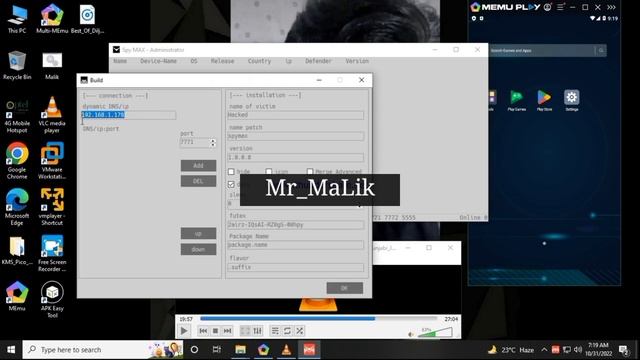Open Android Settings in MEmu Play
The image size is (640, 360).
point(571,100)
